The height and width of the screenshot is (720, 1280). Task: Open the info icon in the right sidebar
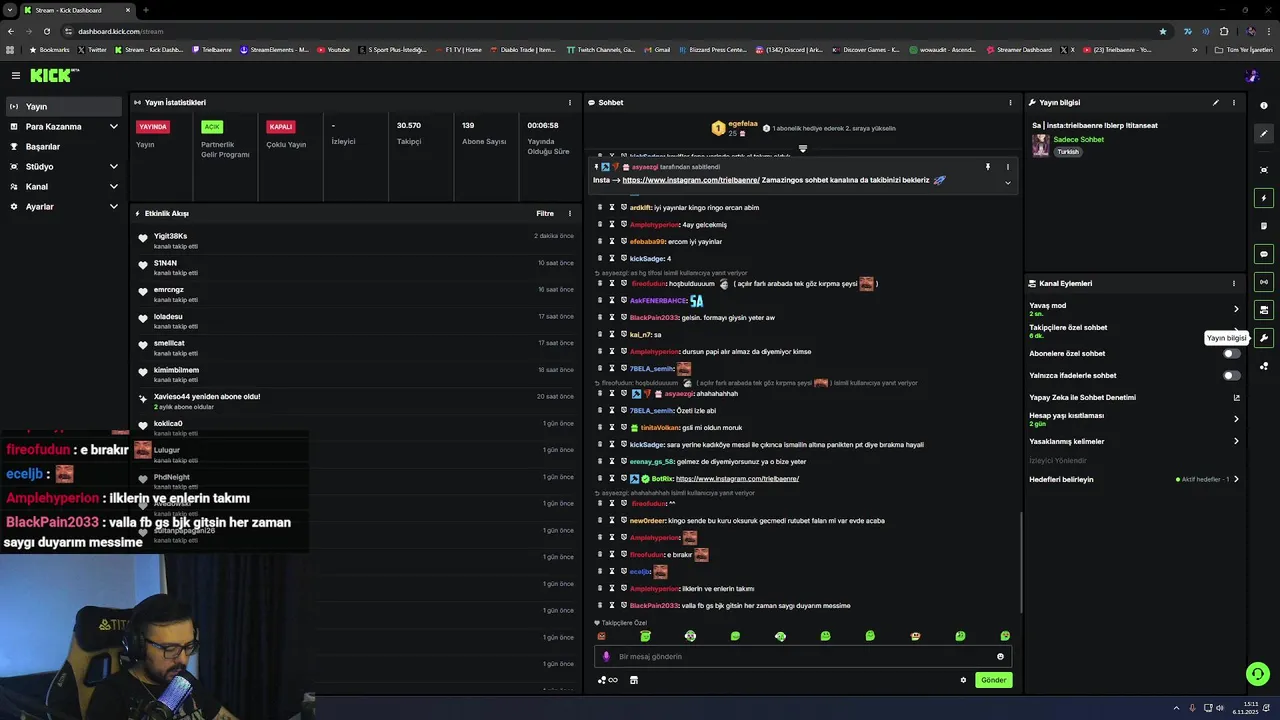[x=1264, y=105]
